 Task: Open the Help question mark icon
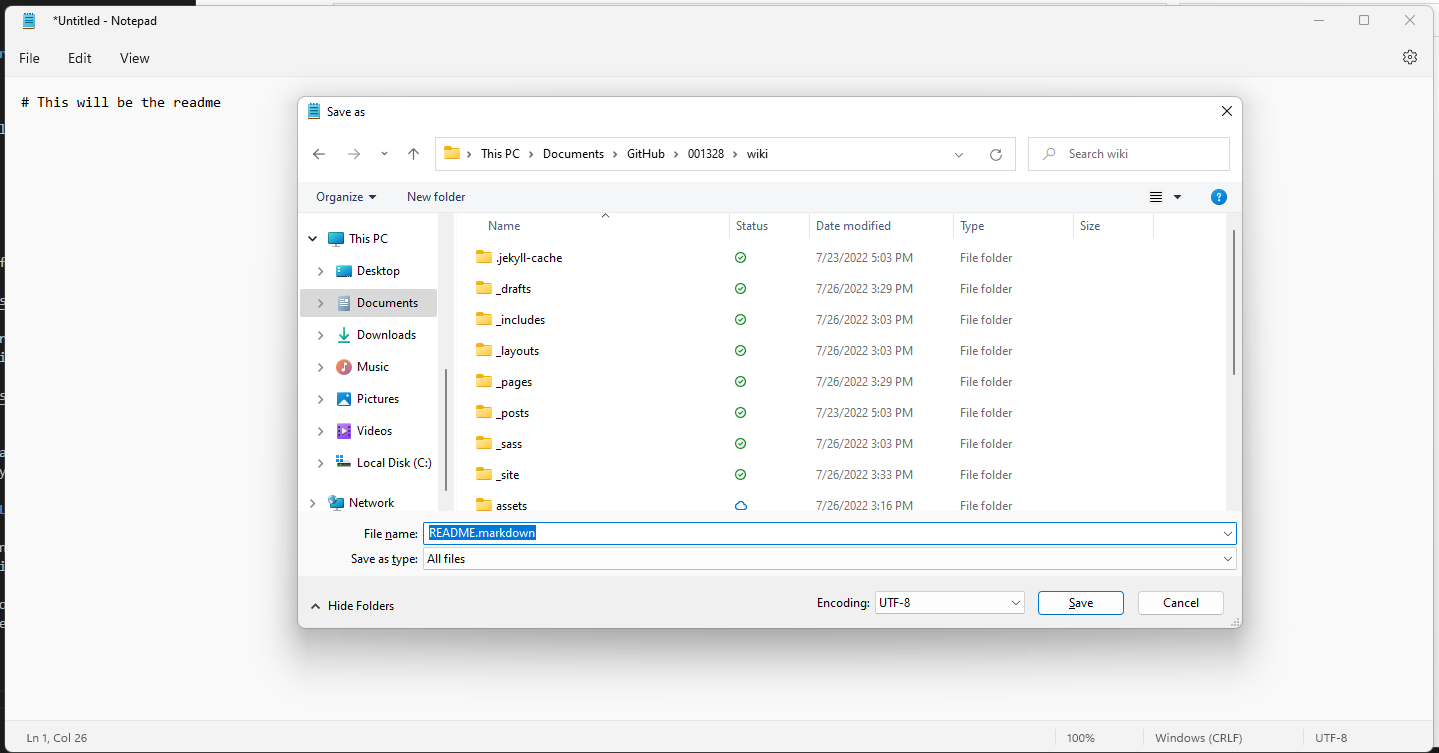click(1218, 197)
